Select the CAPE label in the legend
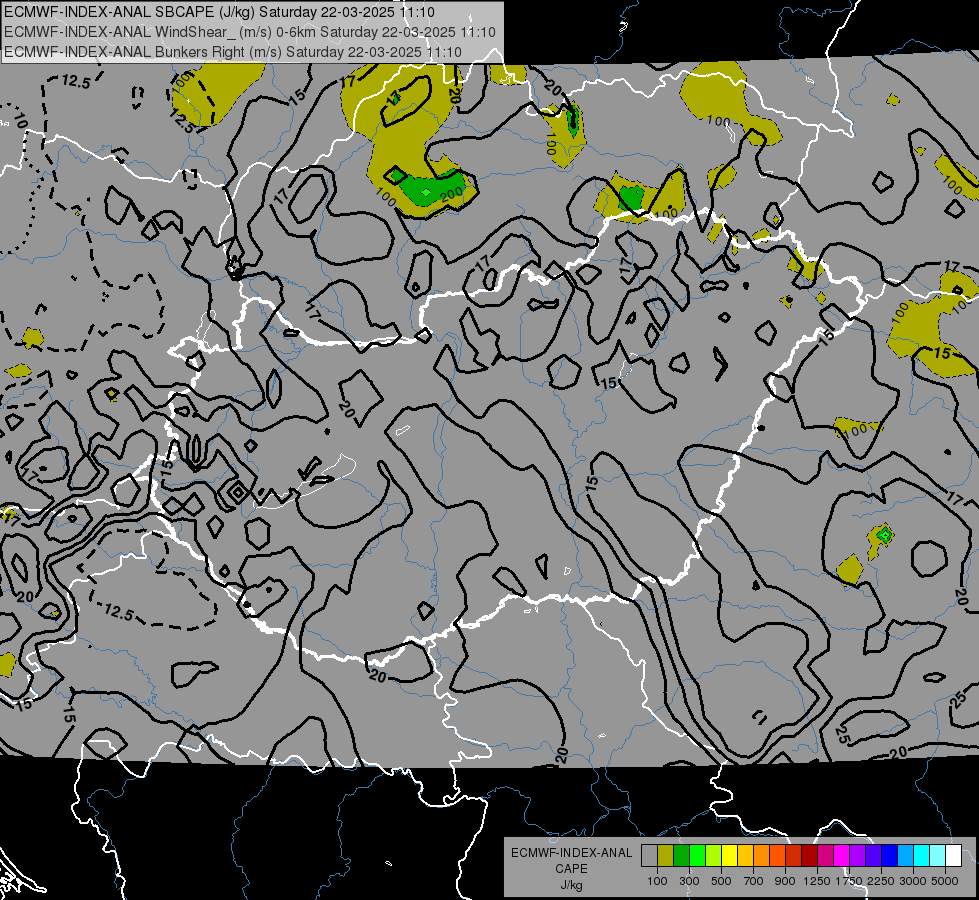This screenshot has width=979, height=900. coord(571,869)
